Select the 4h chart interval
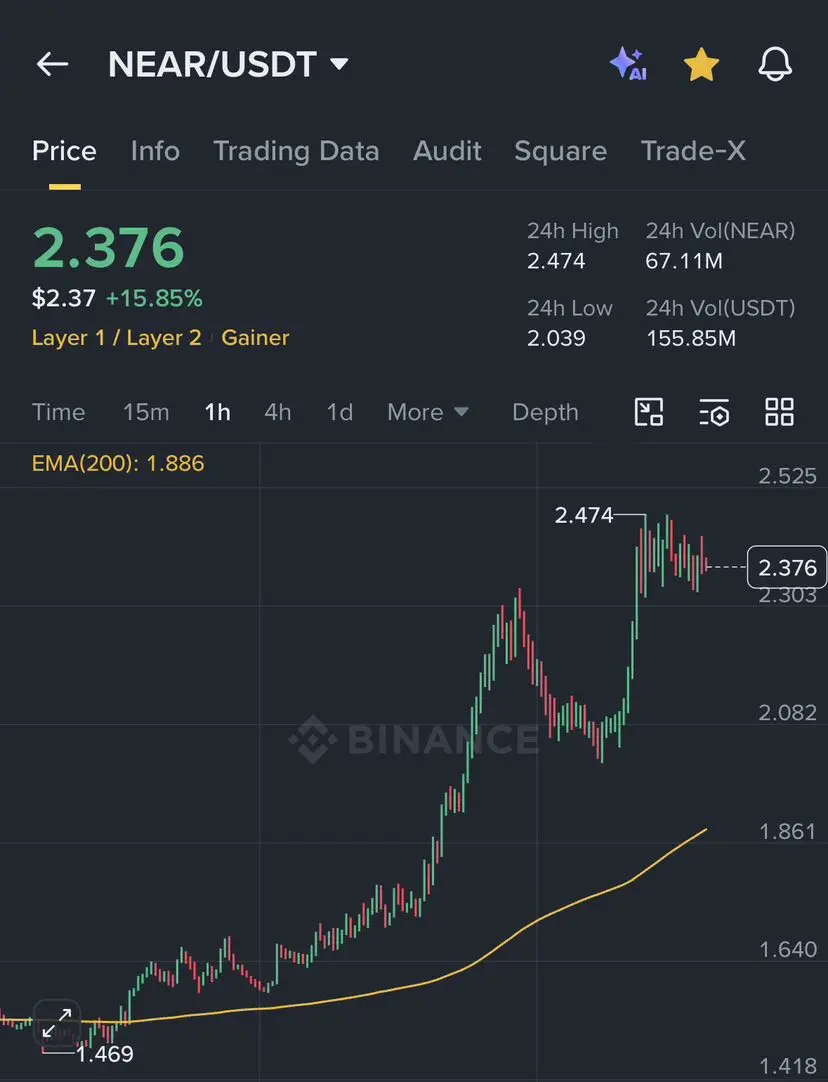 coord(278,412)
